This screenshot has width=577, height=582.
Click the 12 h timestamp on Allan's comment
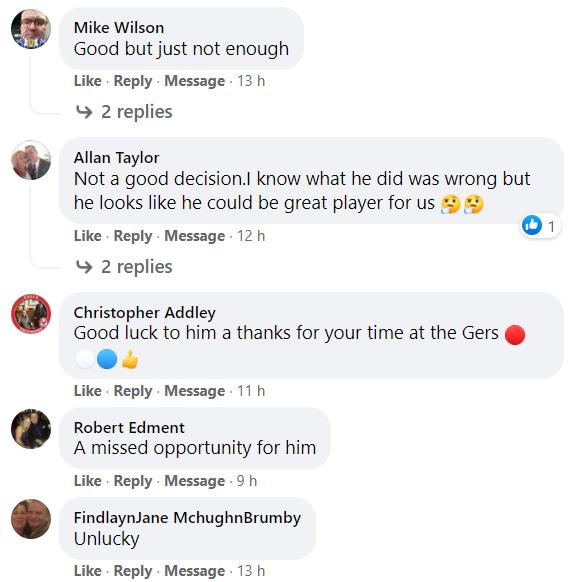(x=251, y=236)
